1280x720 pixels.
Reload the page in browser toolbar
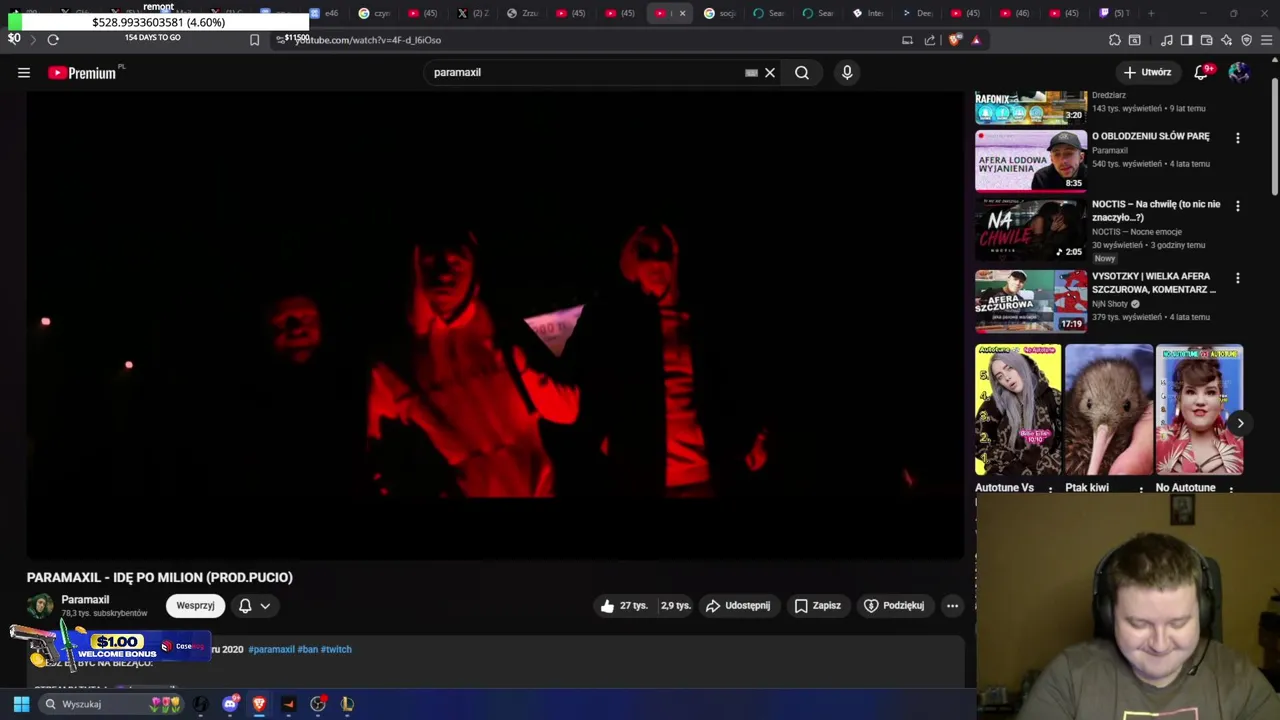[53, 40]
